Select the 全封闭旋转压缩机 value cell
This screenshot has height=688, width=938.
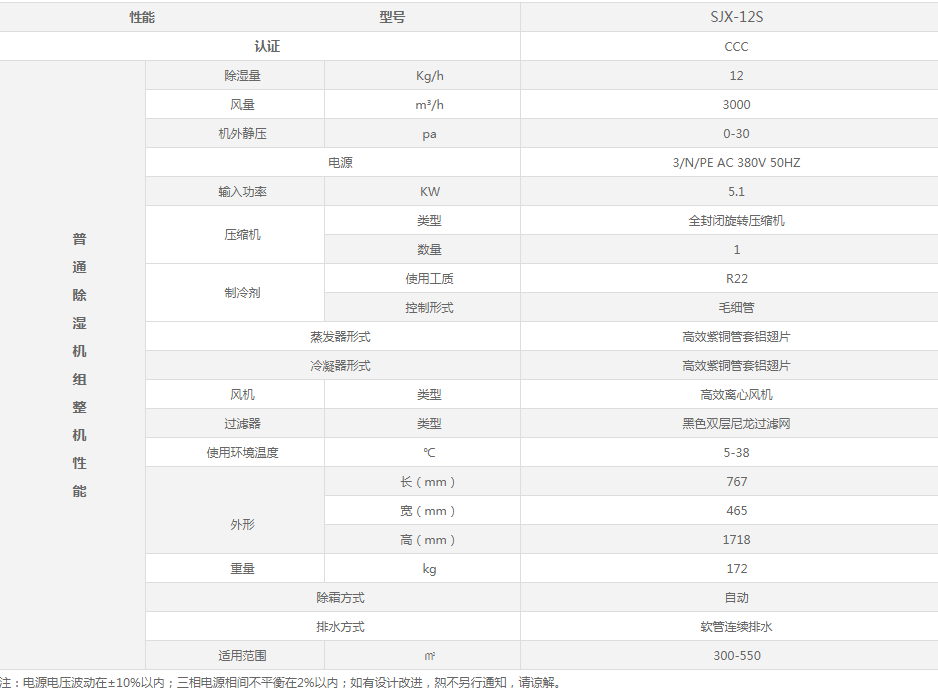[x=736, y=220]
